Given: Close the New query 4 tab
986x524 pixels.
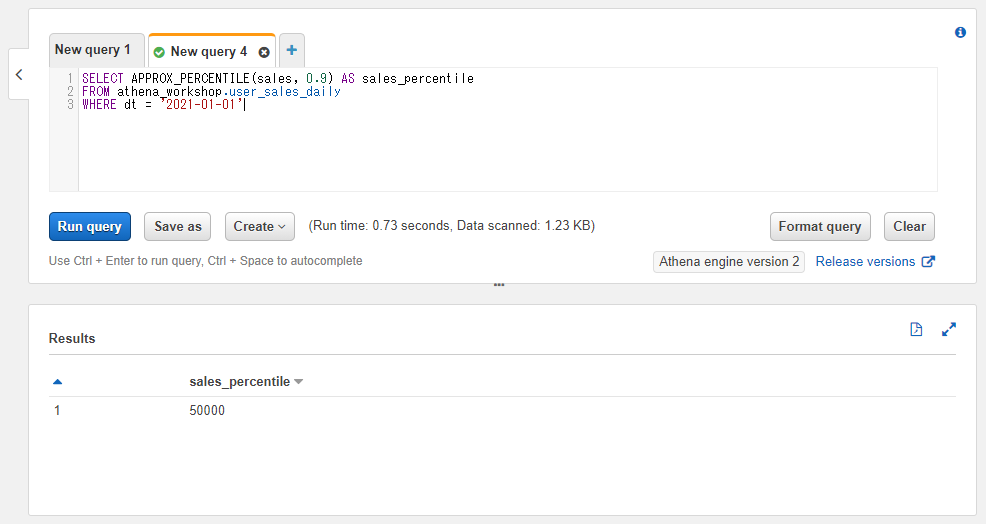Looking at the screenshot, I should 264,52.
